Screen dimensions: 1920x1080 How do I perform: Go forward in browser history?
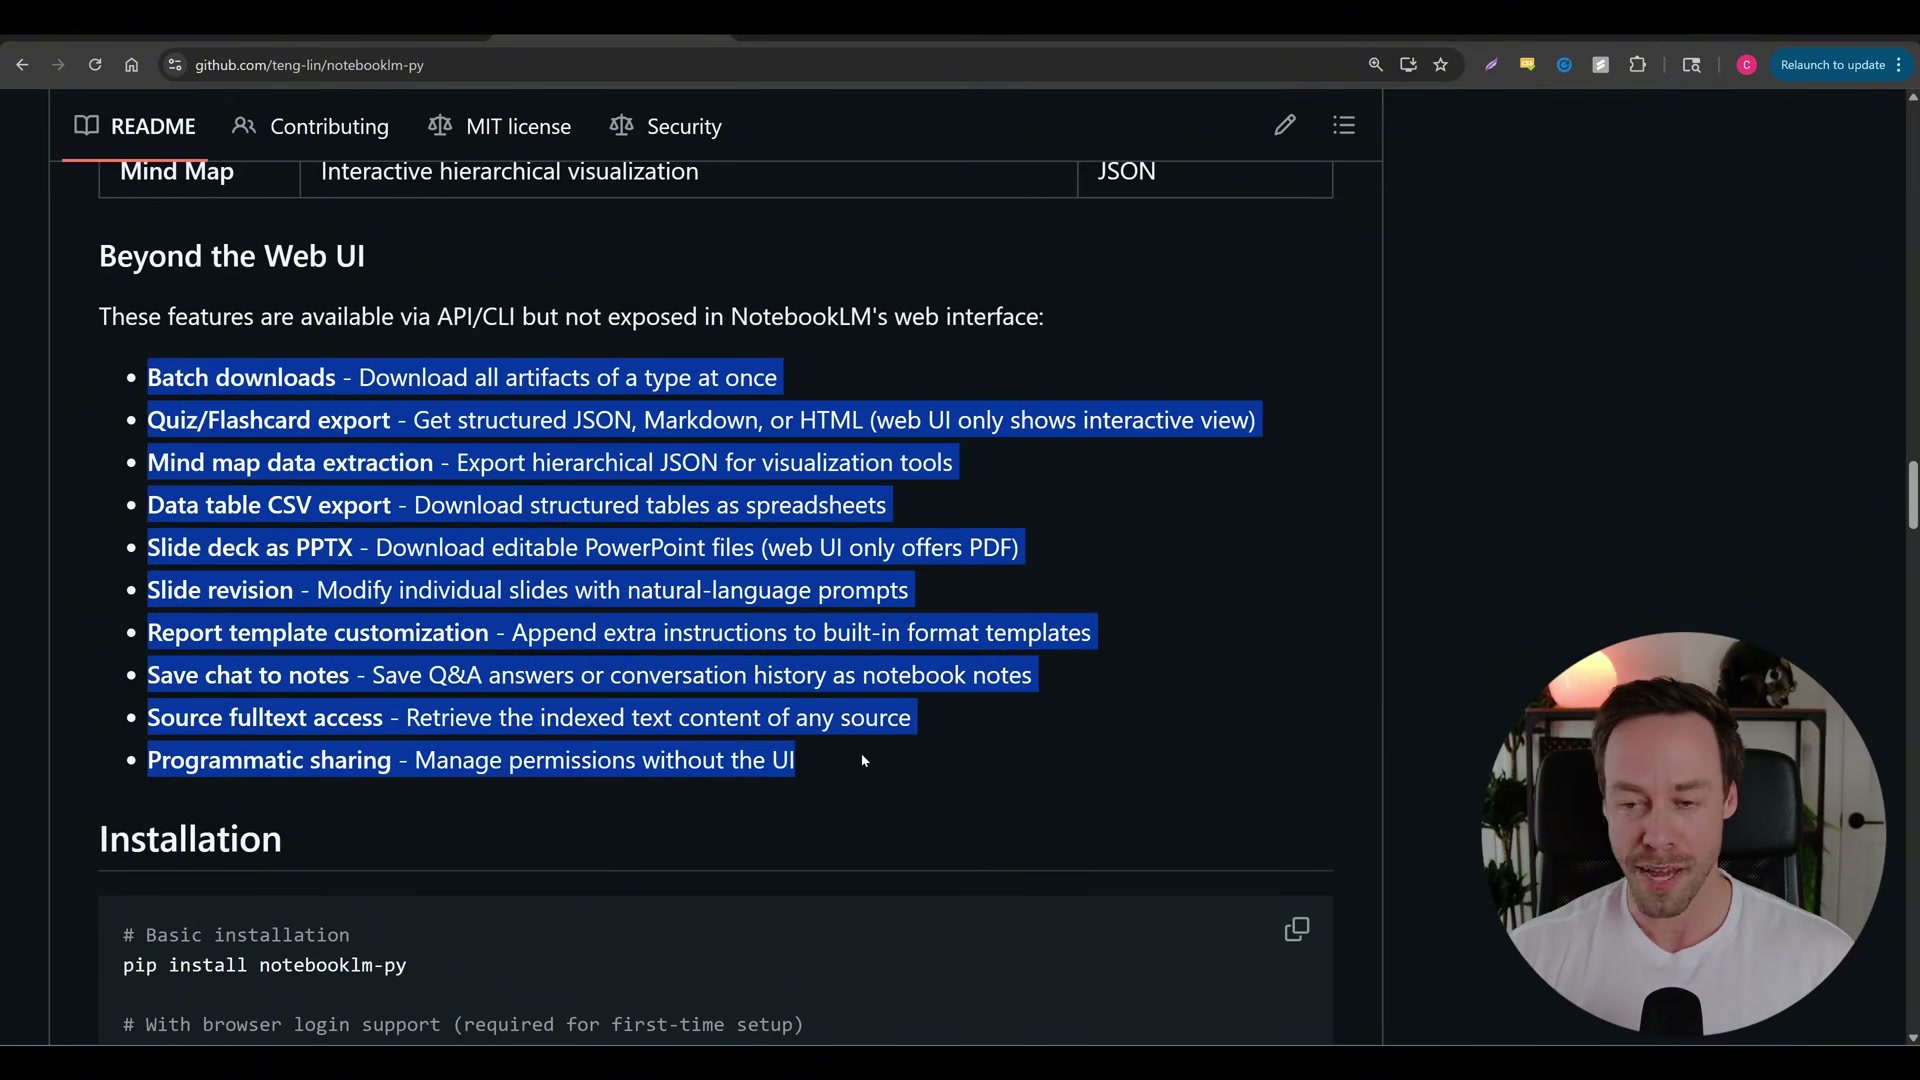click(x=58, y=65)
